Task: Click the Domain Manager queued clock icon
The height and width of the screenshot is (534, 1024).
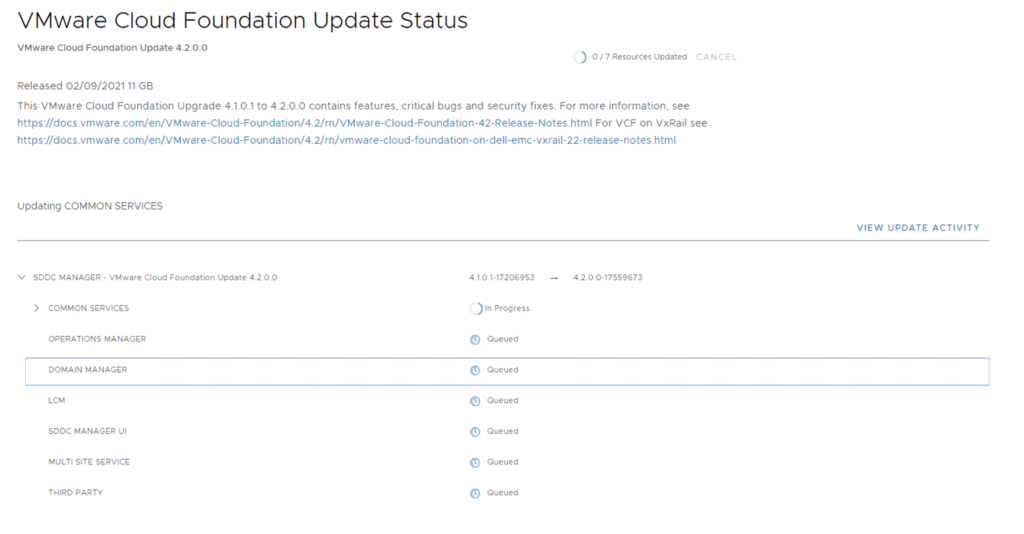Action: 475,370
